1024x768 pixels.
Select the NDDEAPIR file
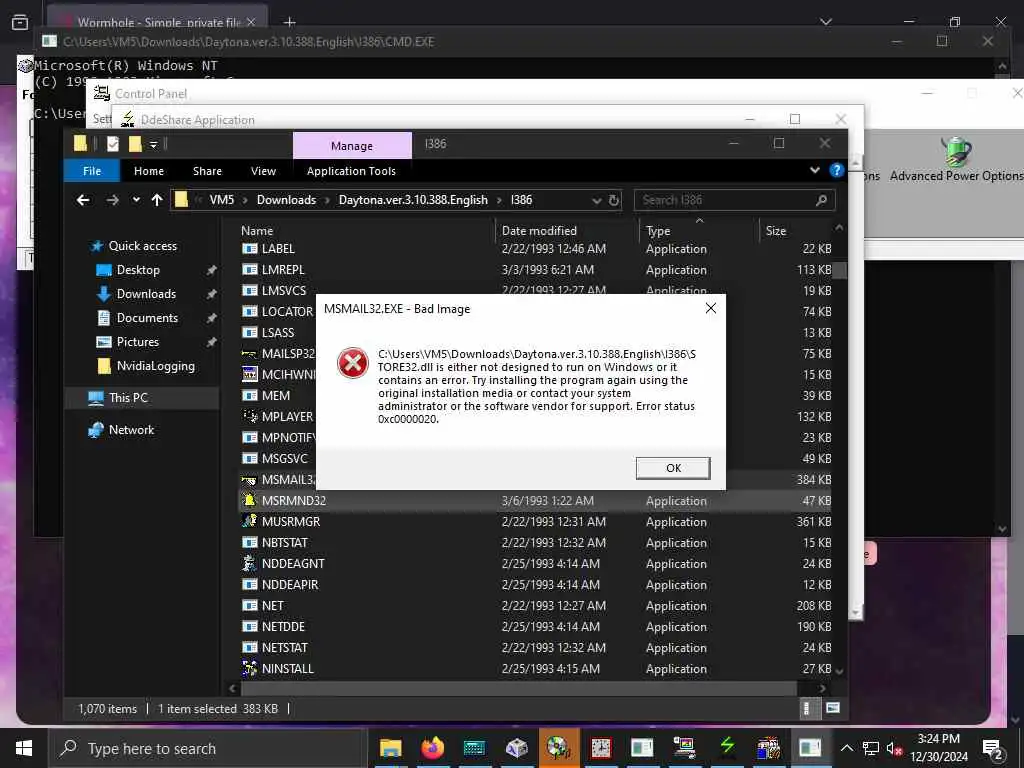[x=289, y=584]
